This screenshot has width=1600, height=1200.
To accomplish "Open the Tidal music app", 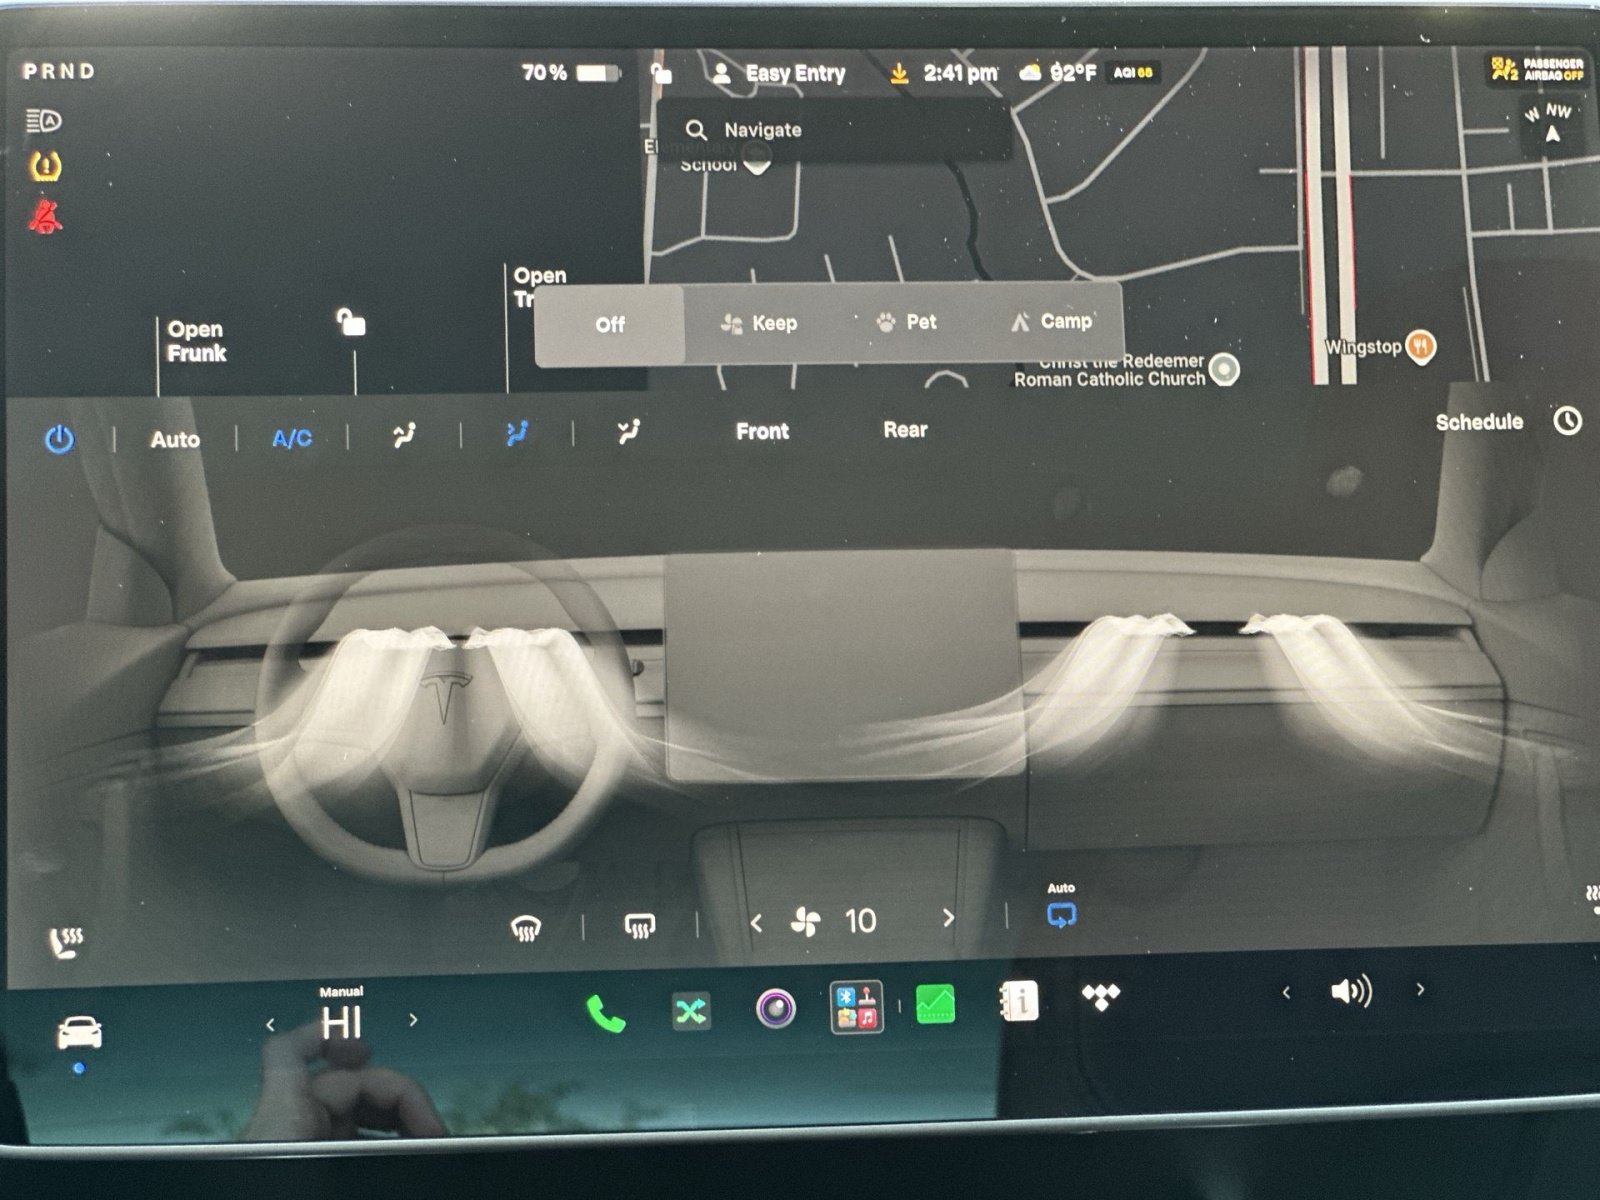I will [1101, 996].
